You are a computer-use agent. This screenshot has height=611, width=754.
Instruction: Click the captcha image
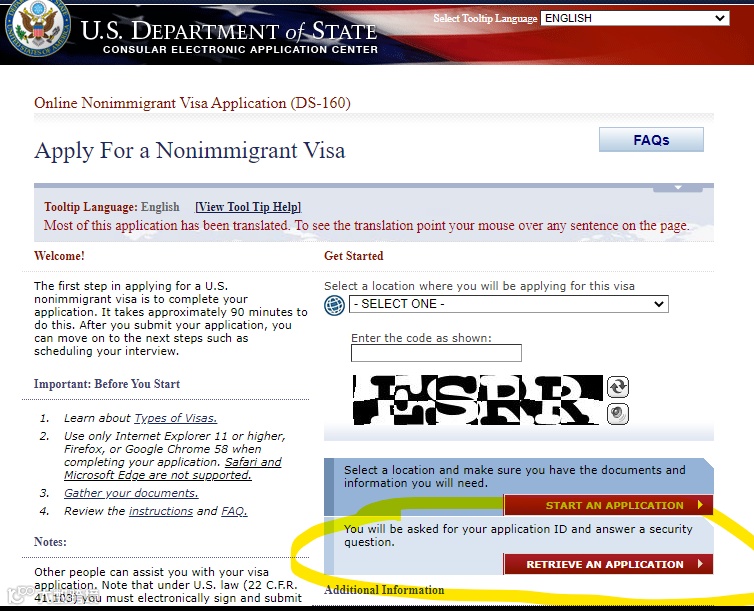(478, 400)
